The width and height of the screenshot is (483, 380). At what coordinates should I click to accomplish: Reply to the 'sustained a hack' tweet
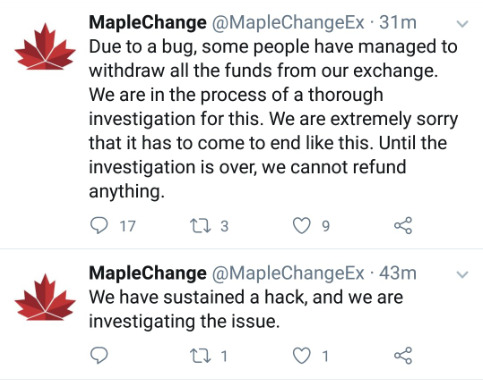[99, 356]
